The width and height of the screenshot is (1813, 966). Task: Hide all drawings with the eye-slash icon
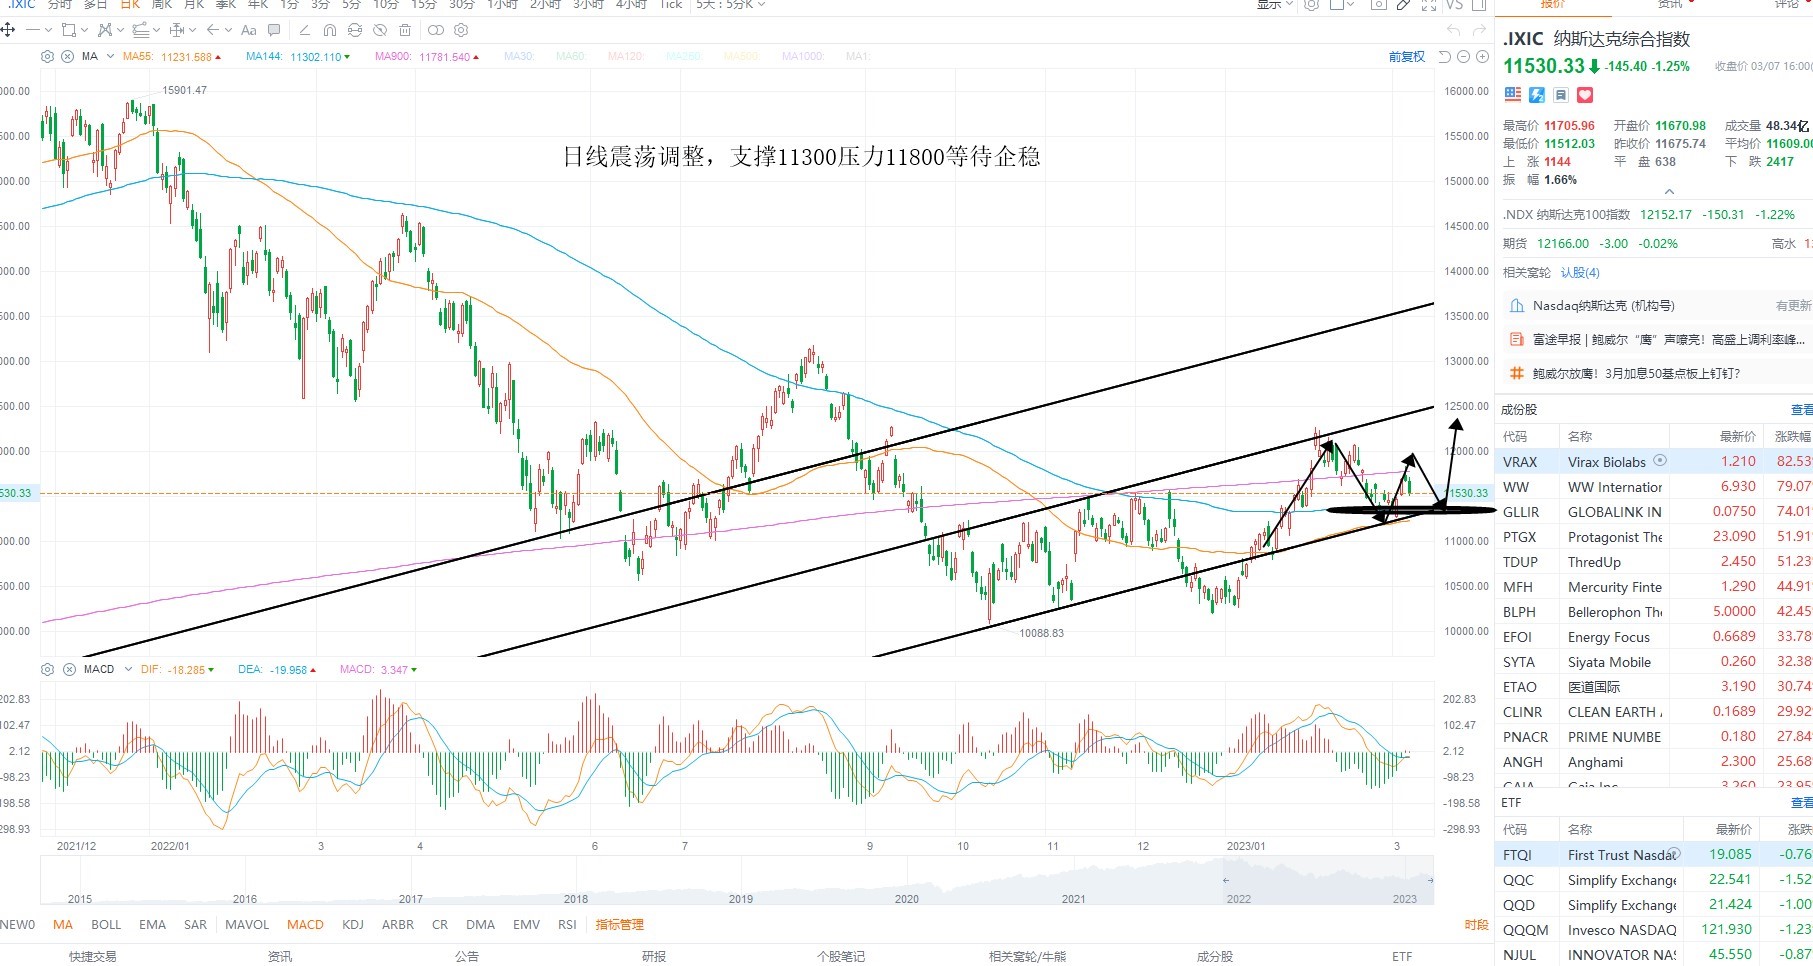(x=380, y=30)
